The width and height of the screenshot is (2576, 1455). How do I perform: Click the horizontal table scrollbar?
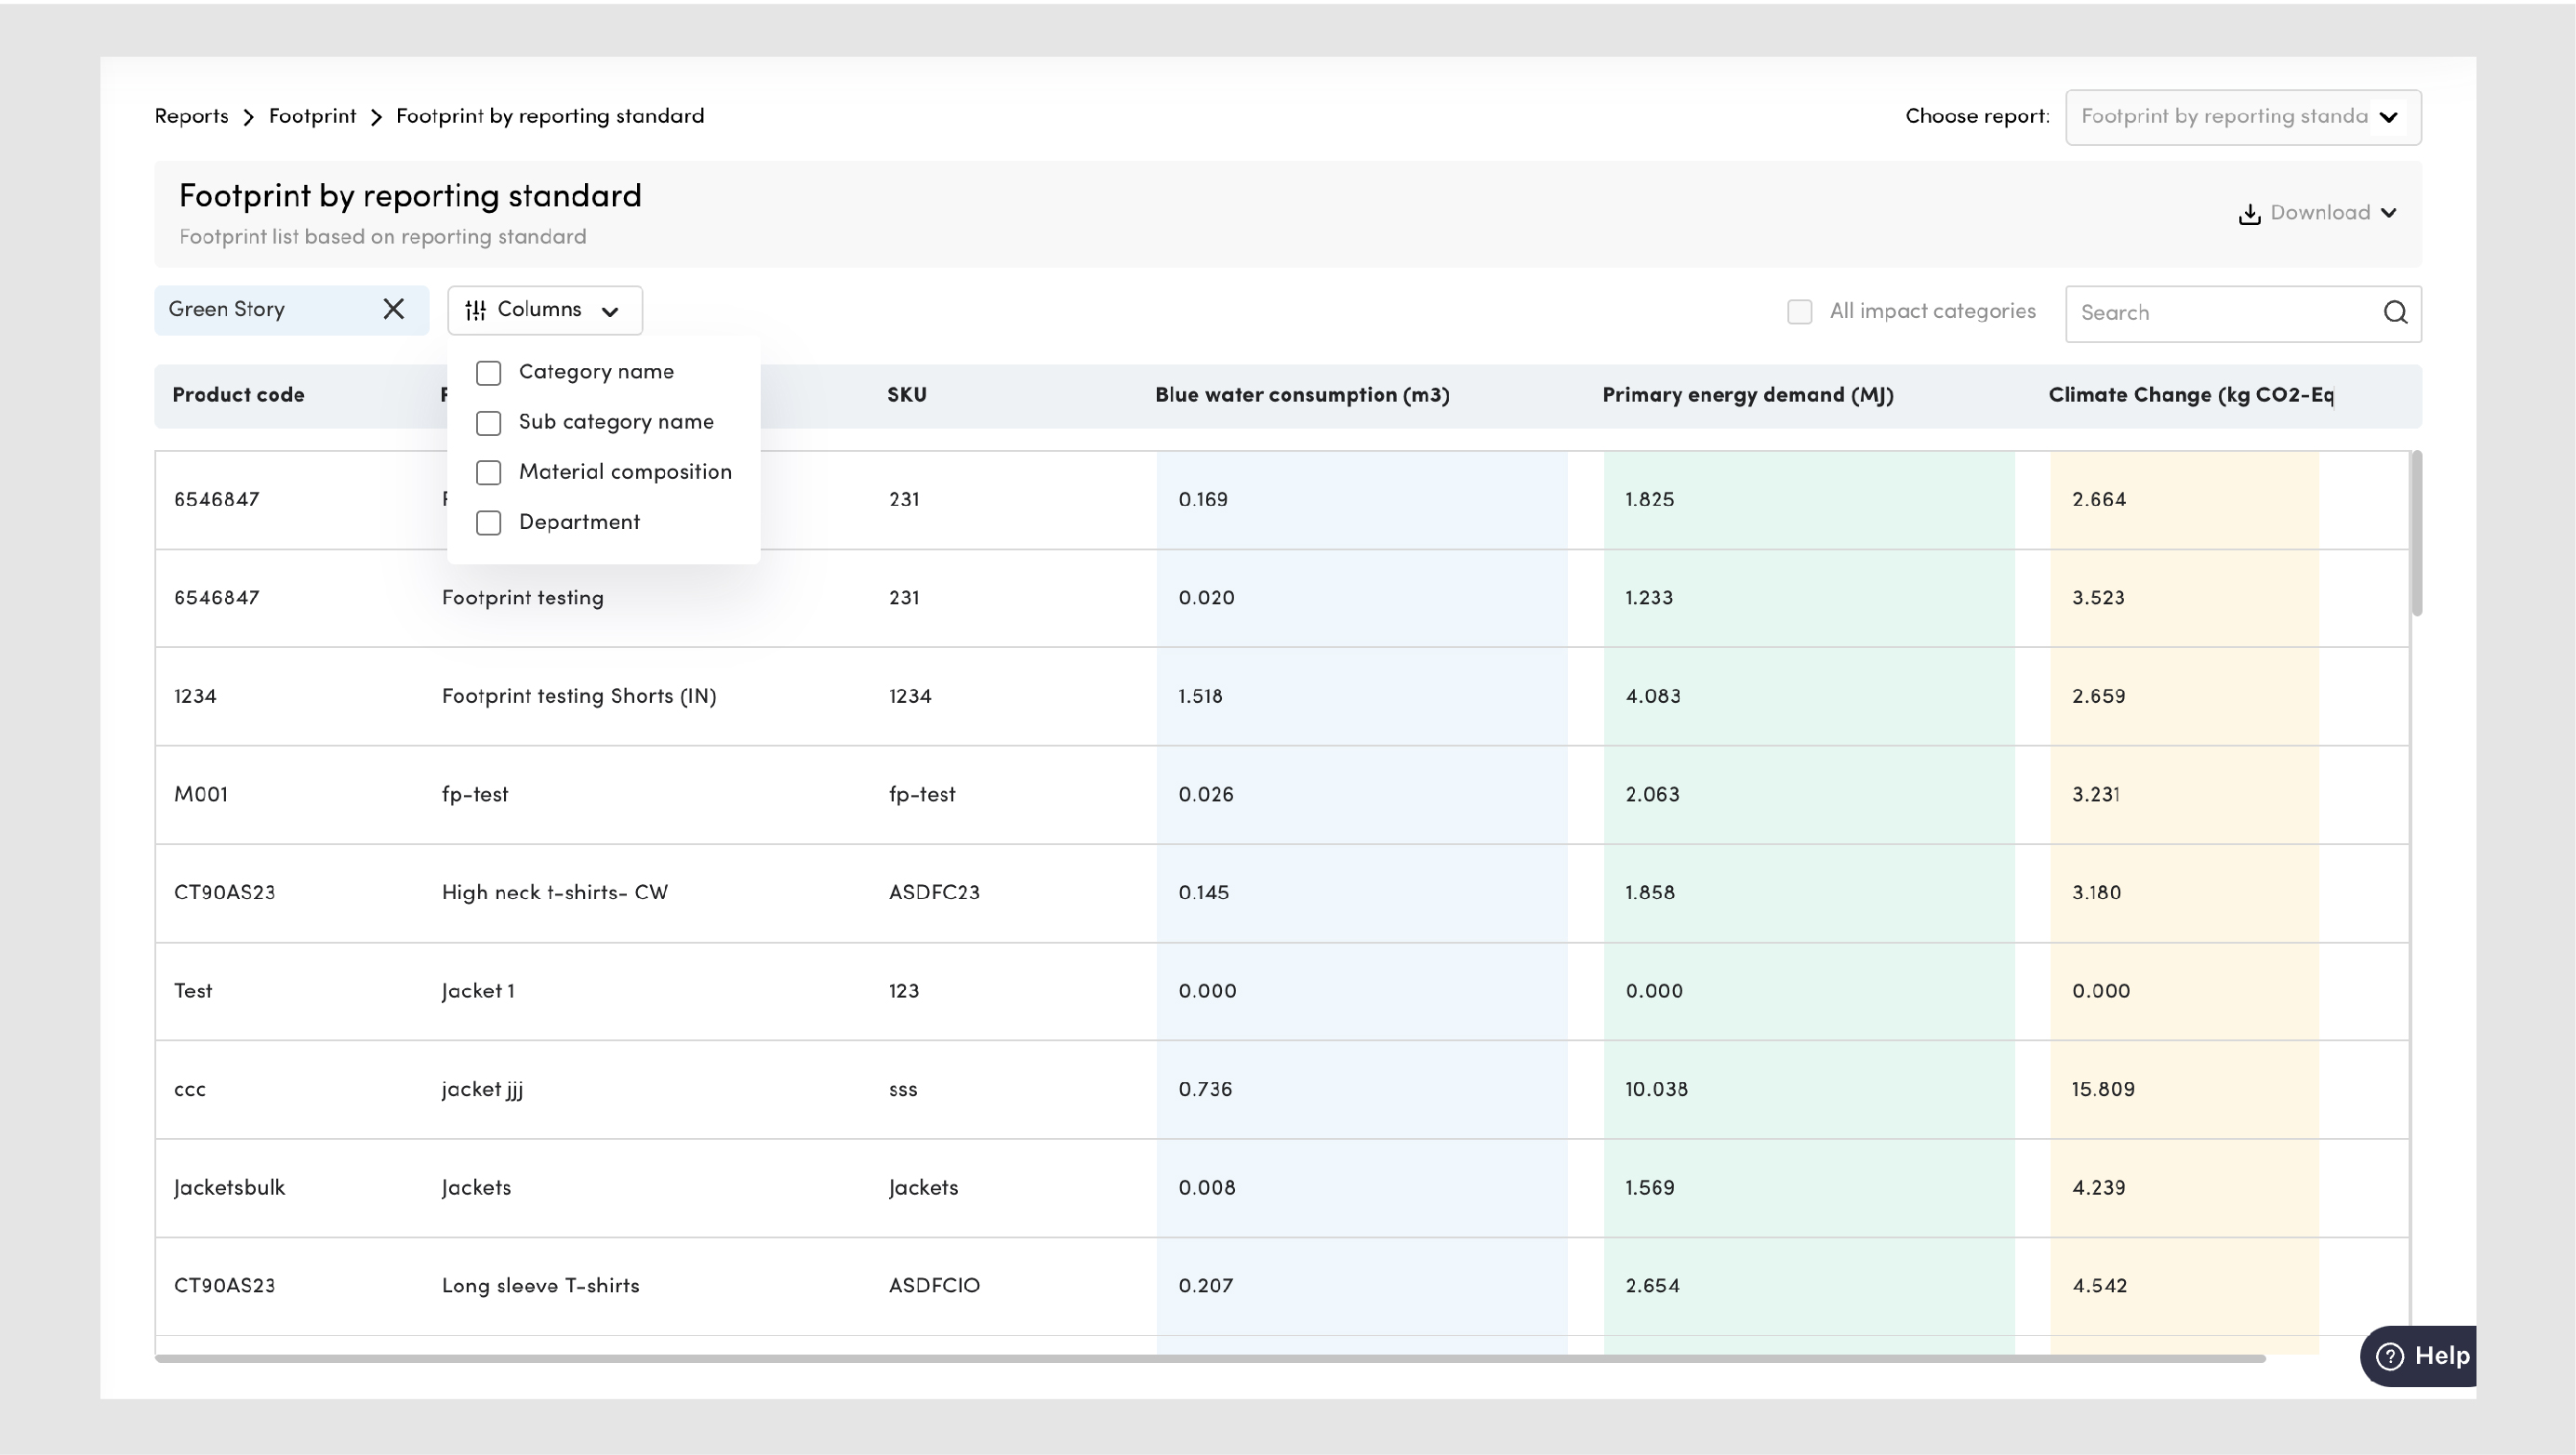pyautogui.click(x=1210, y=1358)
